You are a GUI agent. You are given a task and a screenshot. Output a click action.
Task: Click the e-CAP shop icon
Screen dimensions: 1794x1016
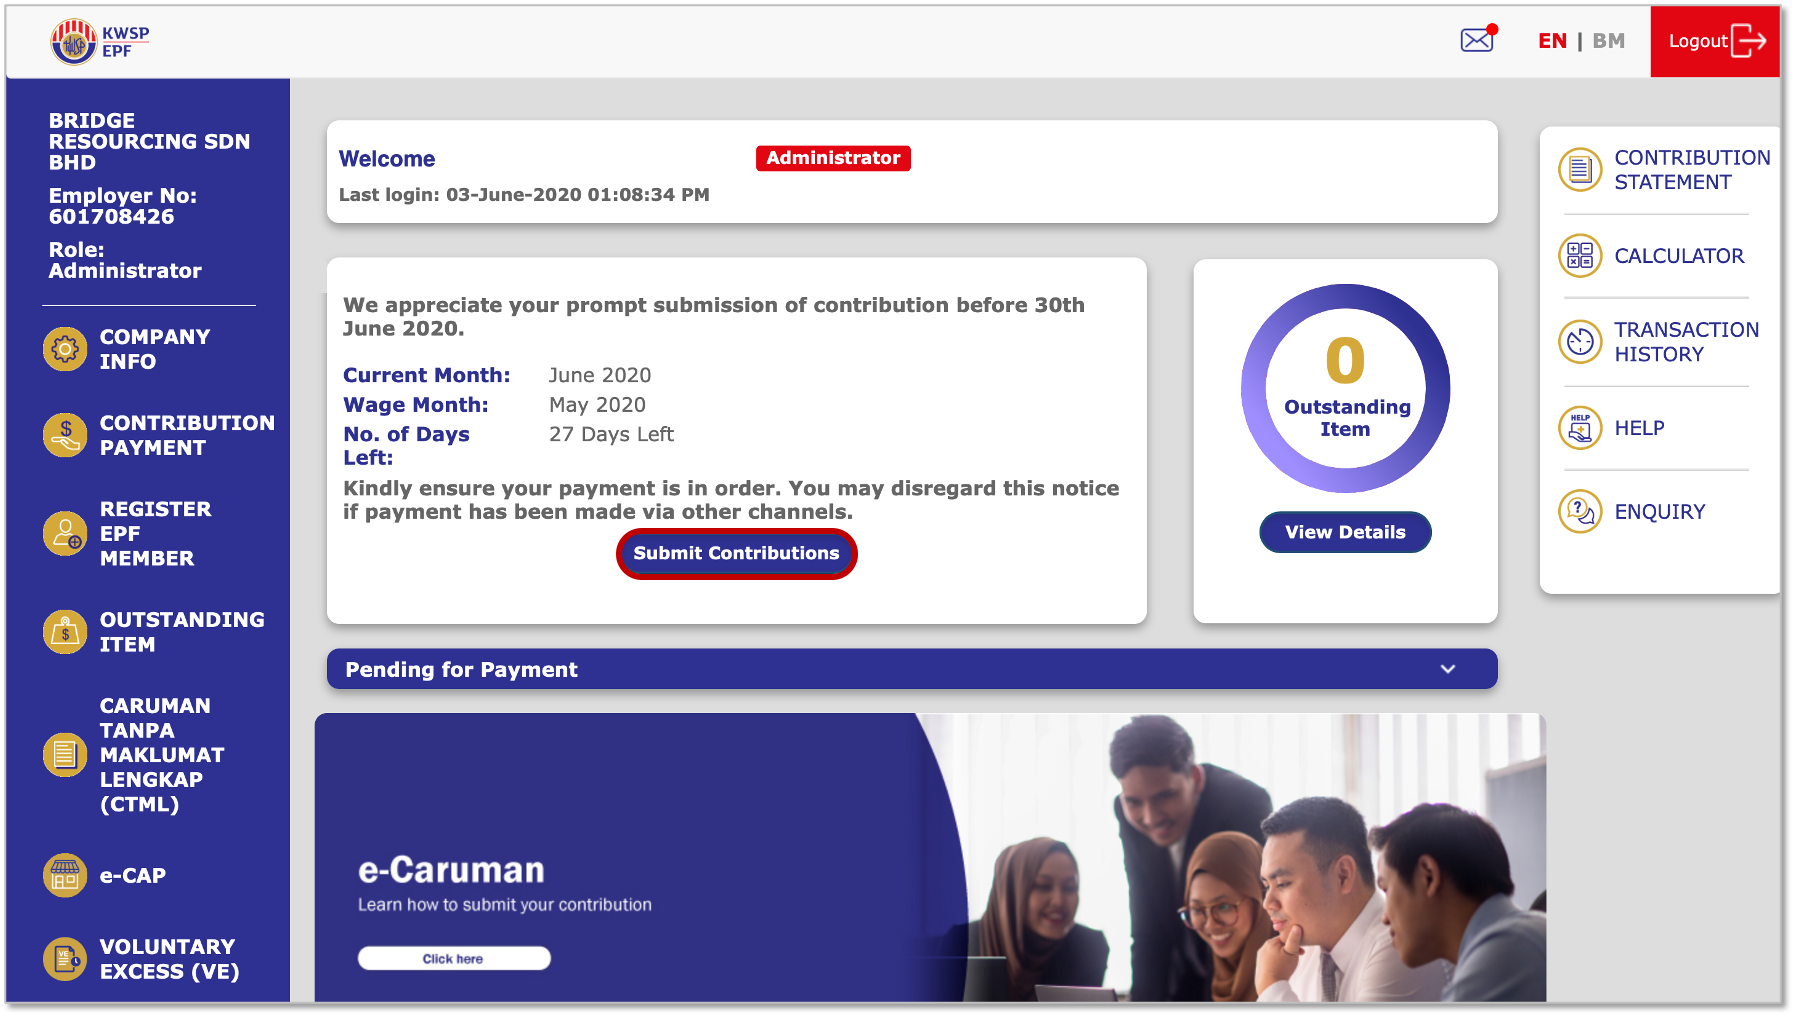pos(65,875)
